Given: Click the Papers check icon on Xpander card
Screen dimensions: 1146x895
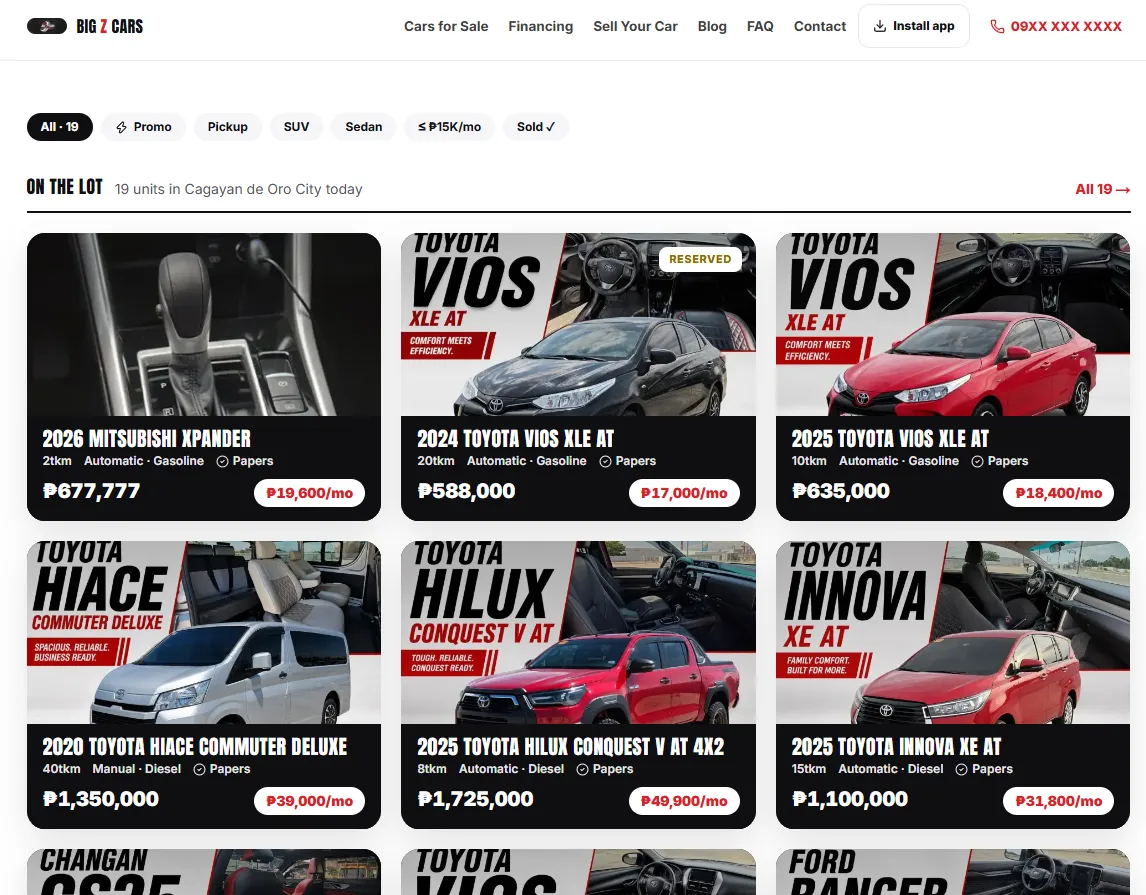Looking at the screenshot, I should pyautogui.click(x=222, y=462).
